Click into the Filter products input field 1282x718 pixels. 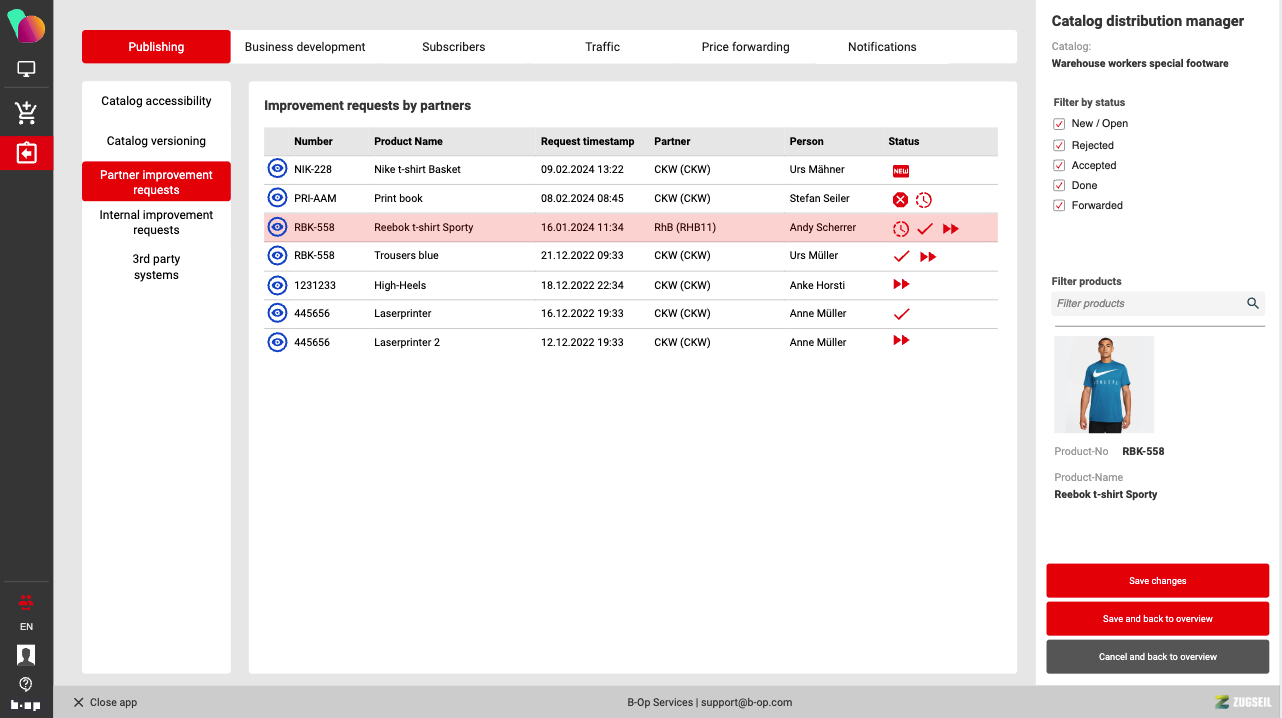click(x=1148, y=304)
